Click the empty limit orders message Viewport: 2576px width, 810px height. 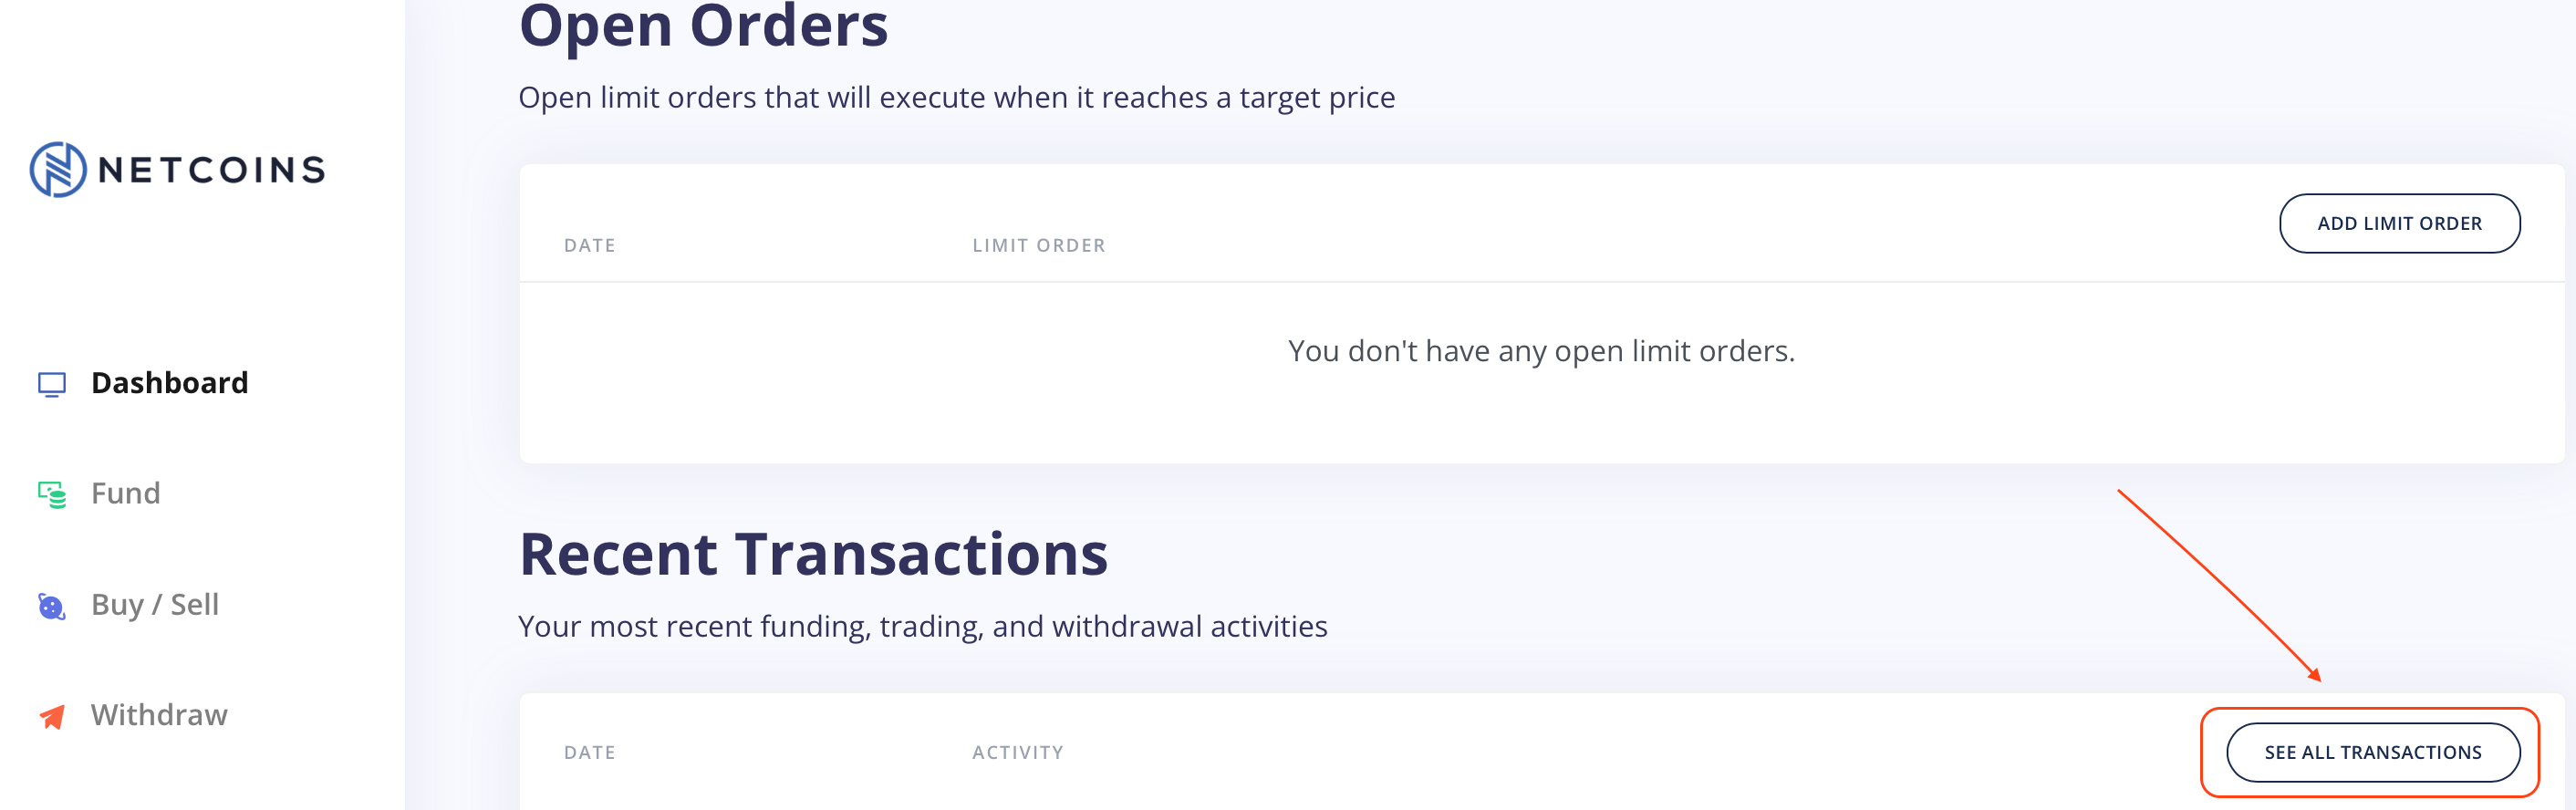1541,351
